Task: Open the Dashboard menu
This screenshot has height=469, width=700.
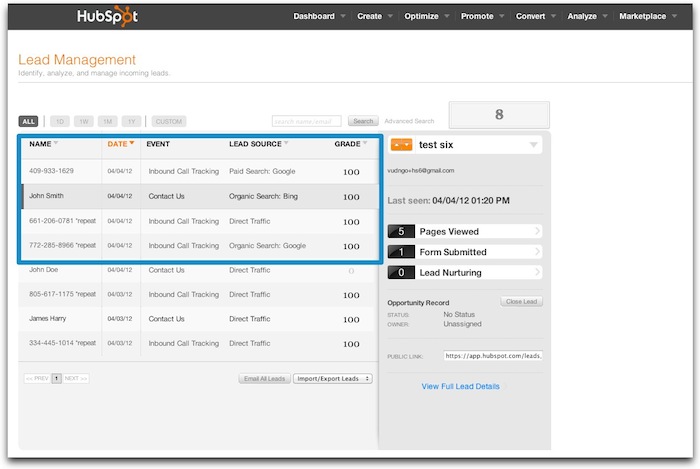Action: (x=319, y=16)
